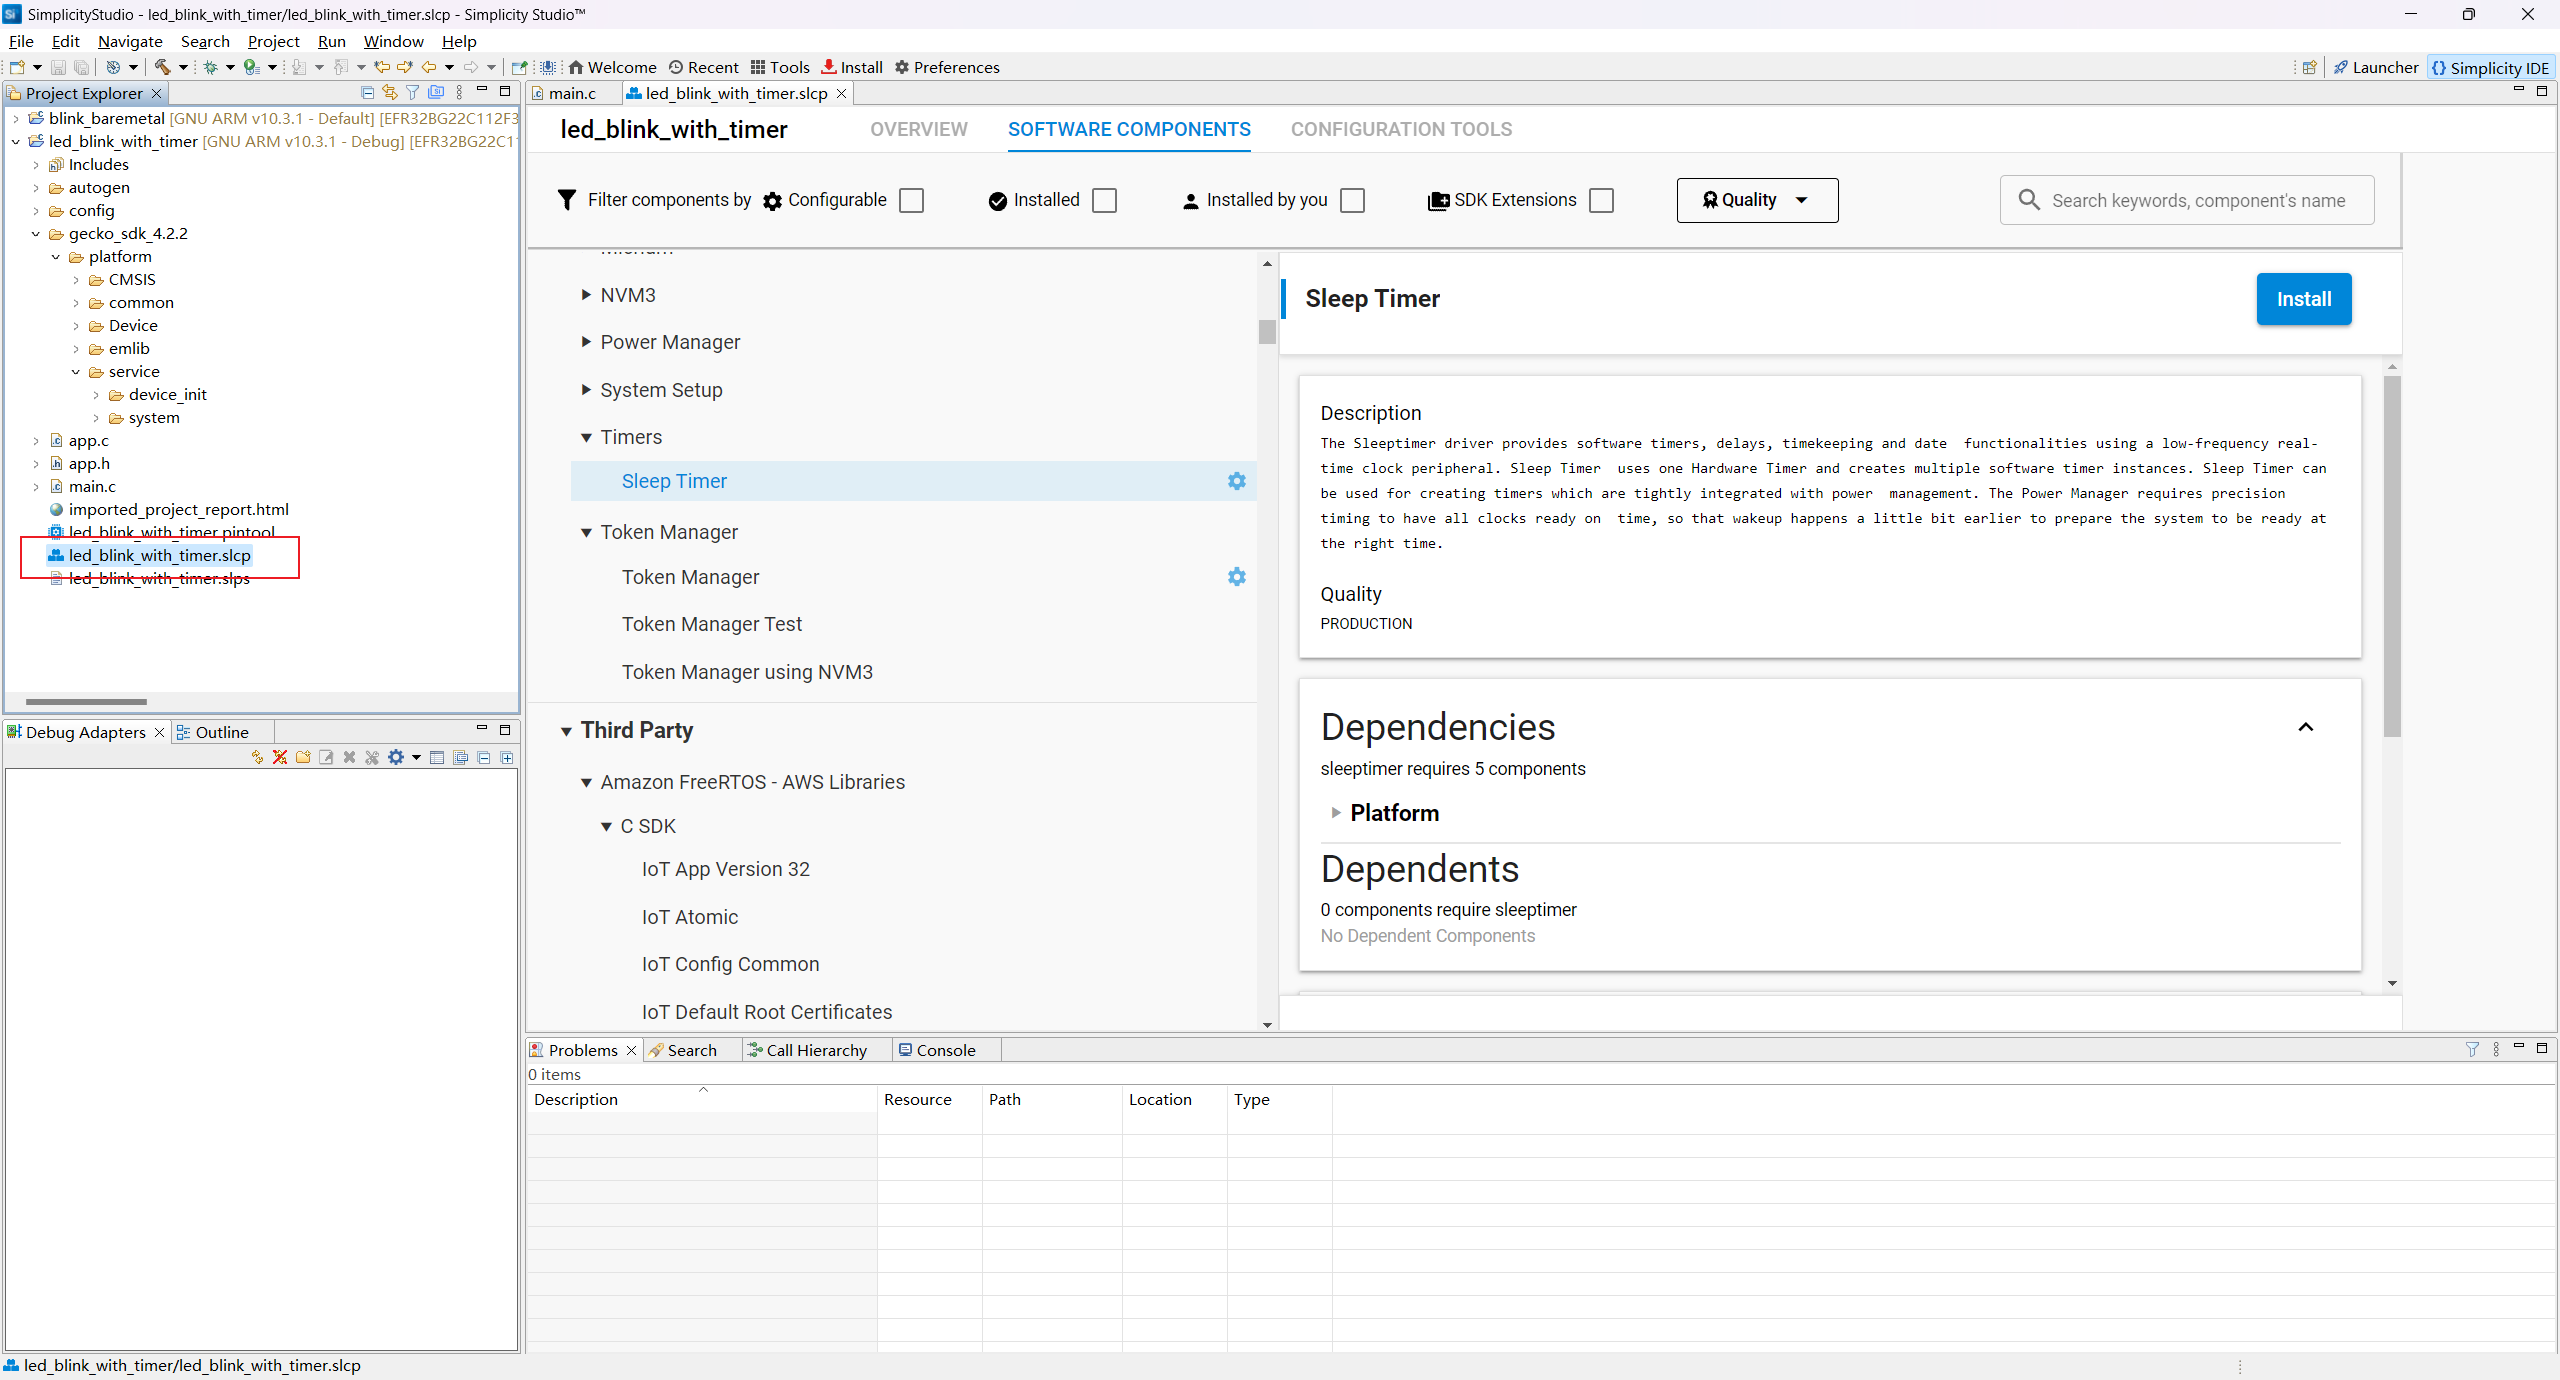The width and height of the screenshot is (2560, 1380).
Task: Close the led_blink_with_timer.slcp editor tab
Action: coord(842,93)
